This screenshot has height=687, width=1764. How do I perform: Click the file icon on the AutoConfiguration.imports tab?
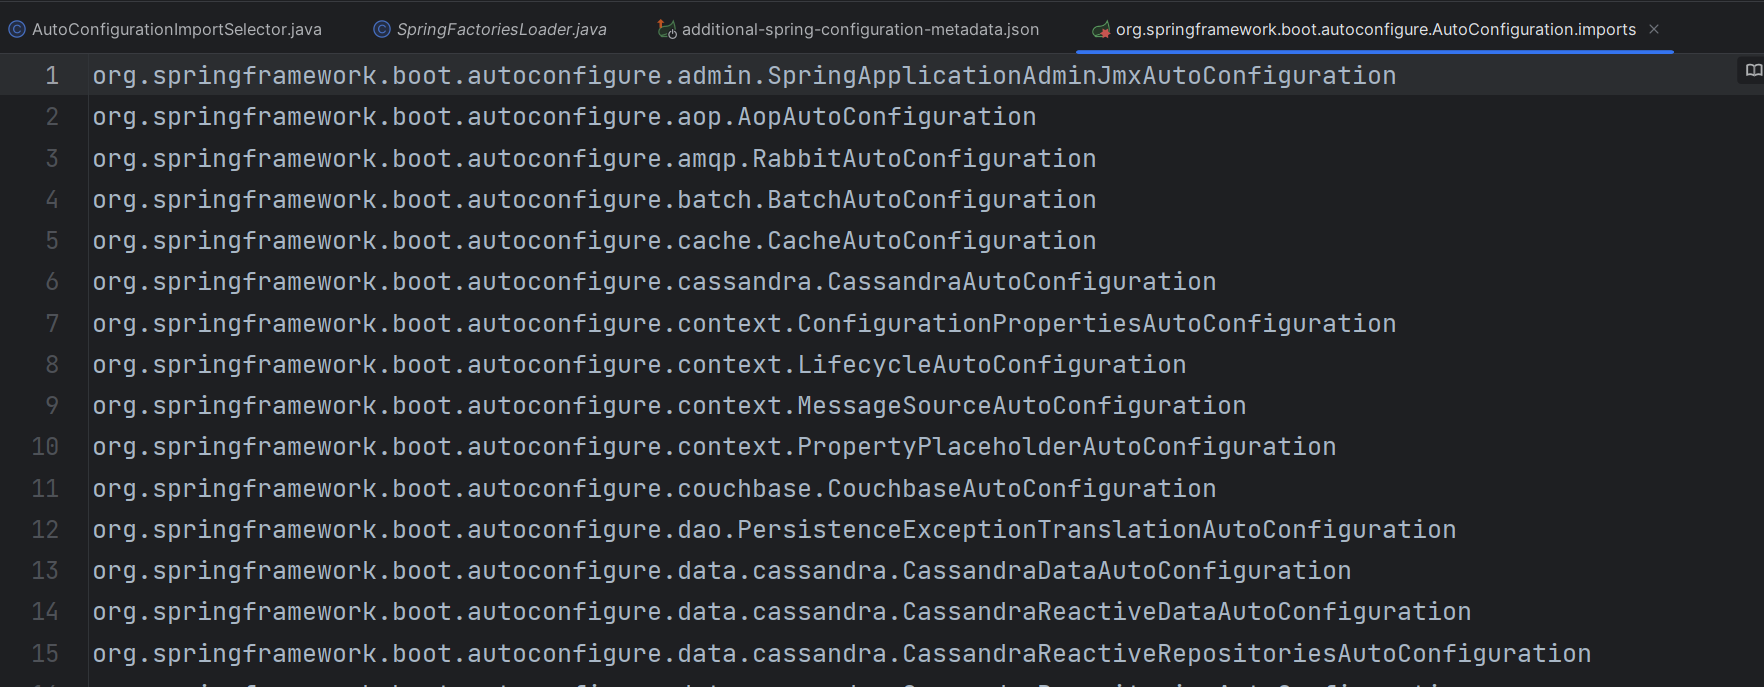(1101, 29)
